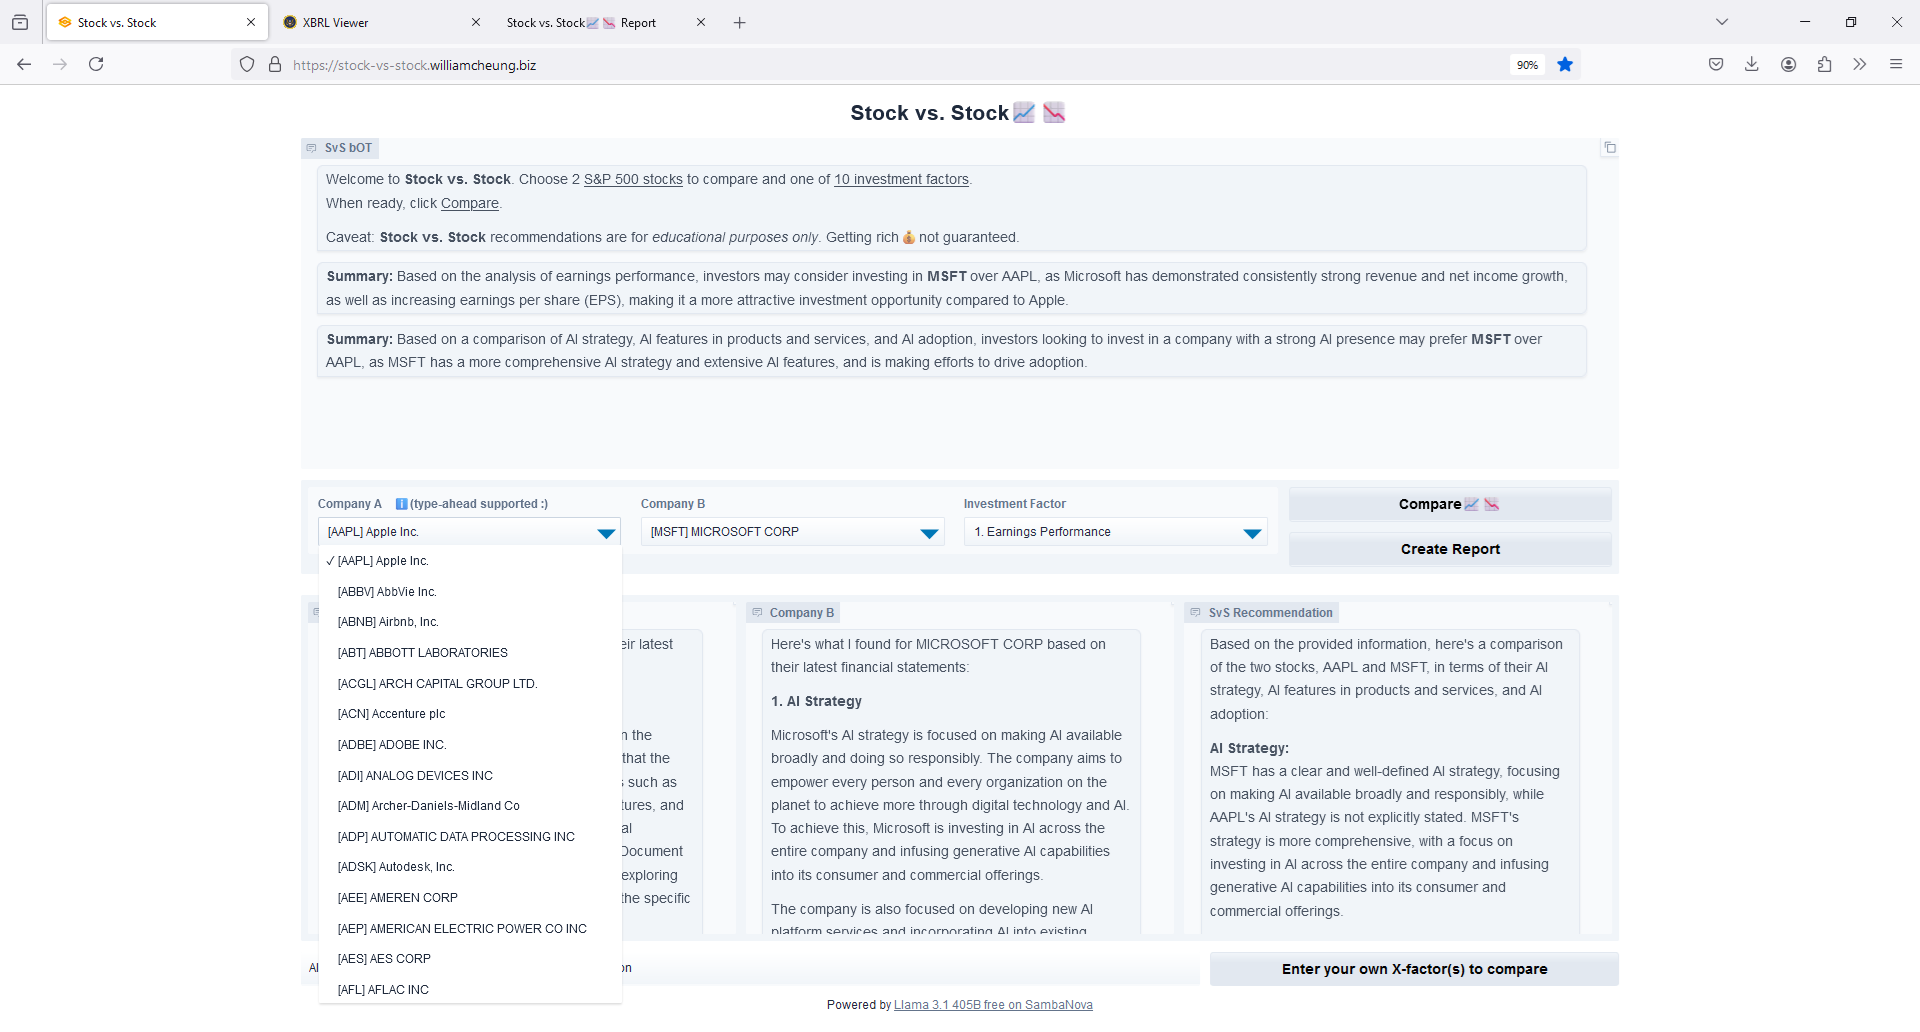Open the Firefox application menu
1920x1032 pixels.
click(1896, 64)
